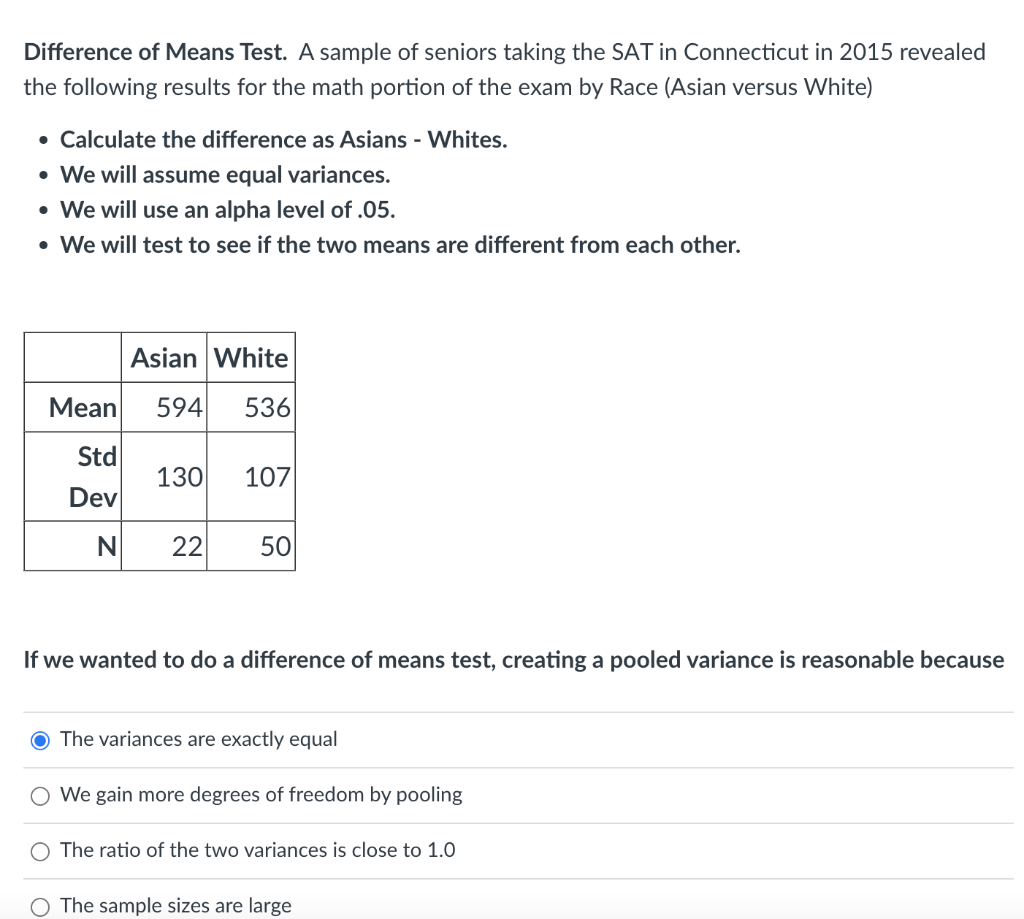Image resolution: width=1024 pixels, height=919 pixels.
Task: Select the N row label
Action: point(107,545)
